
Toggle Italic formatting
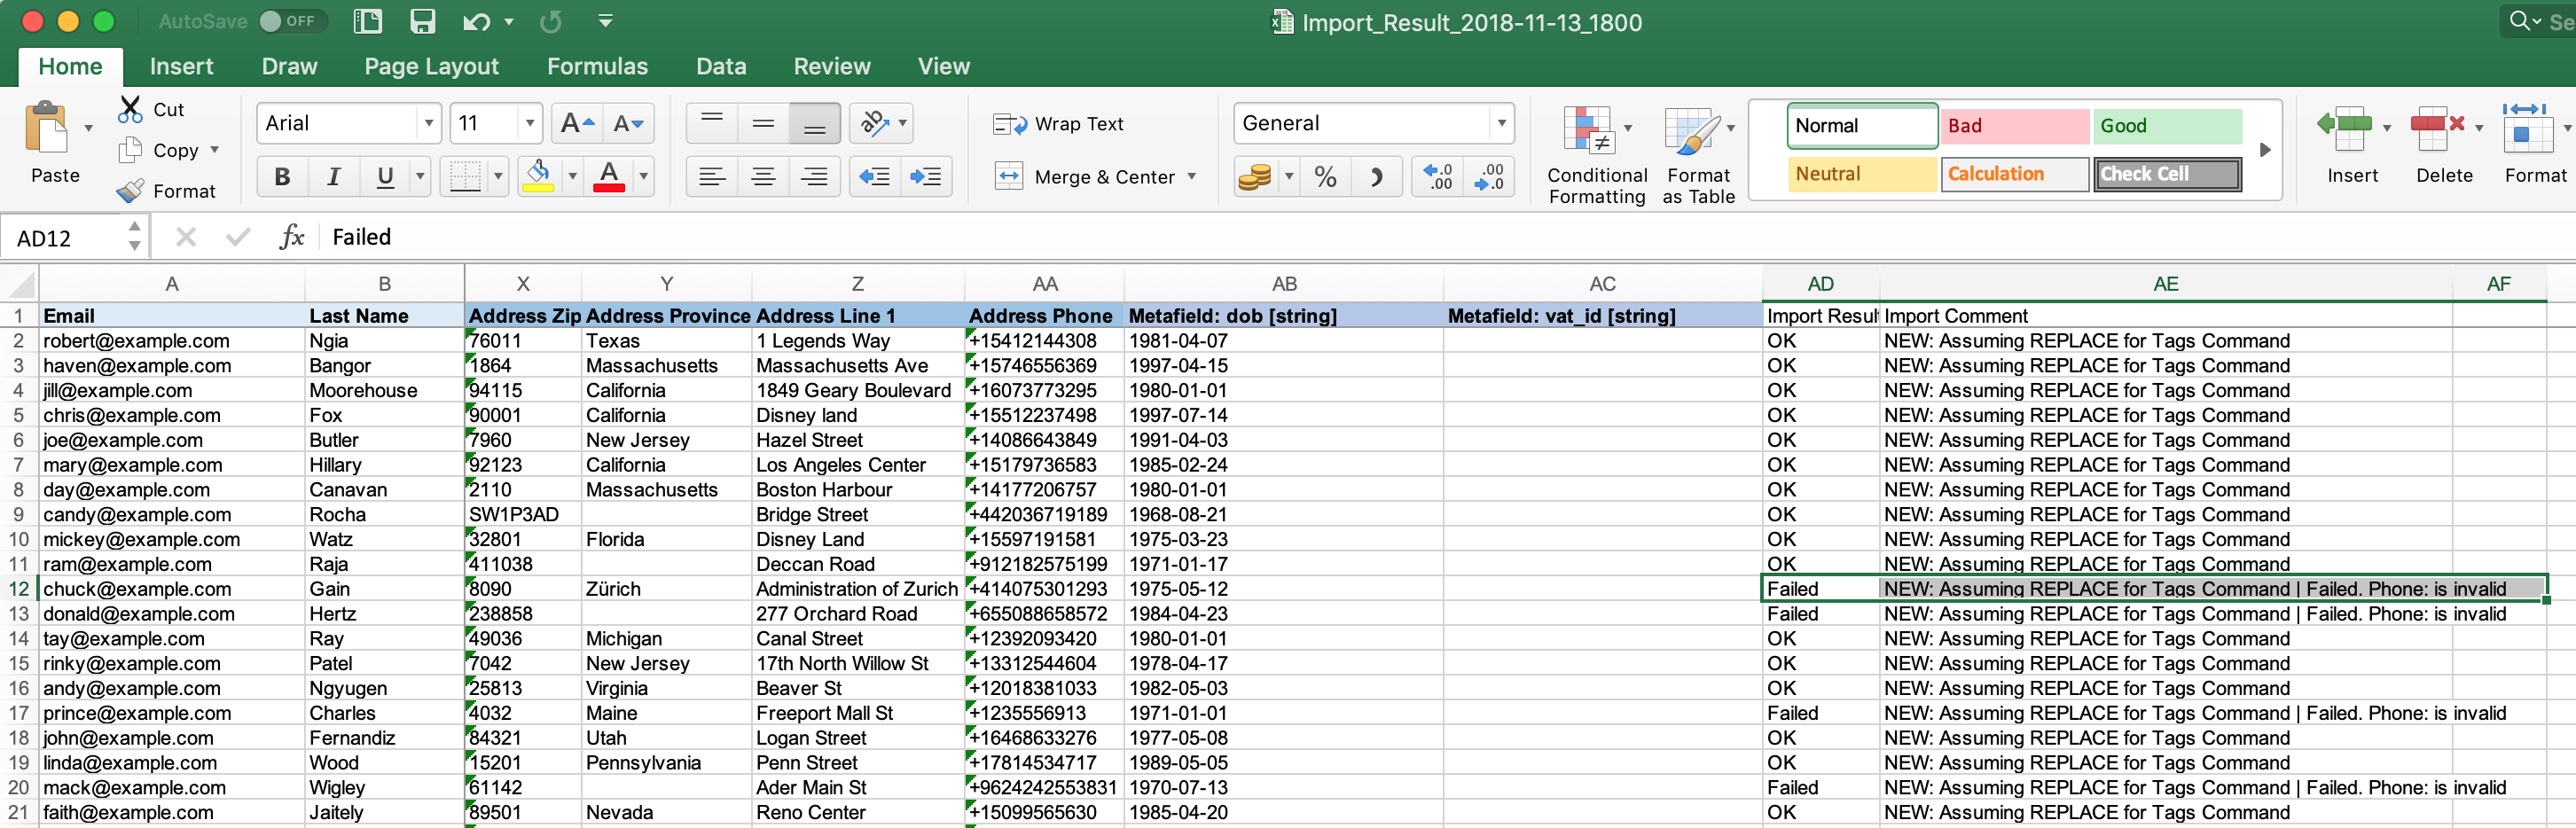pyautogui.click(x=334, y=177)
